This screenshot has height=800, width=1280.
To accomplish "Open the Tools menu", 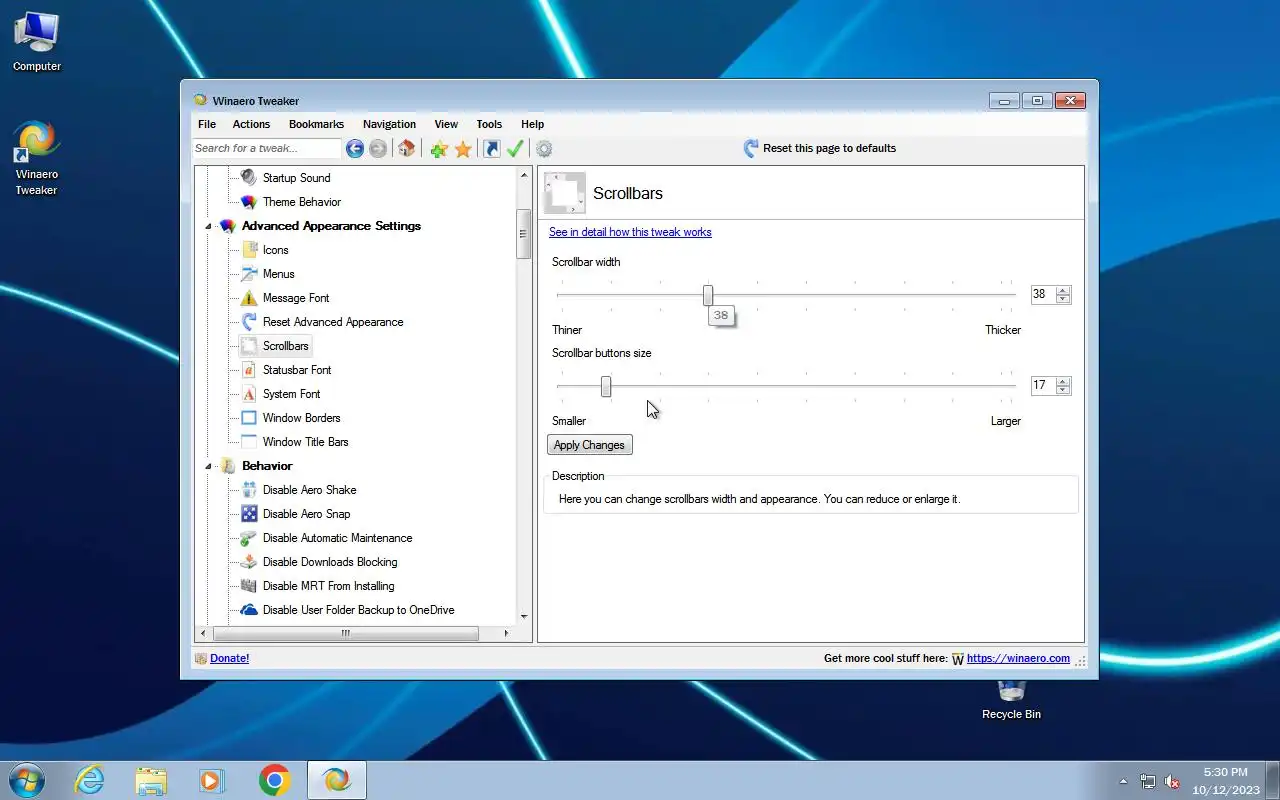I will [x=489, y=124].
